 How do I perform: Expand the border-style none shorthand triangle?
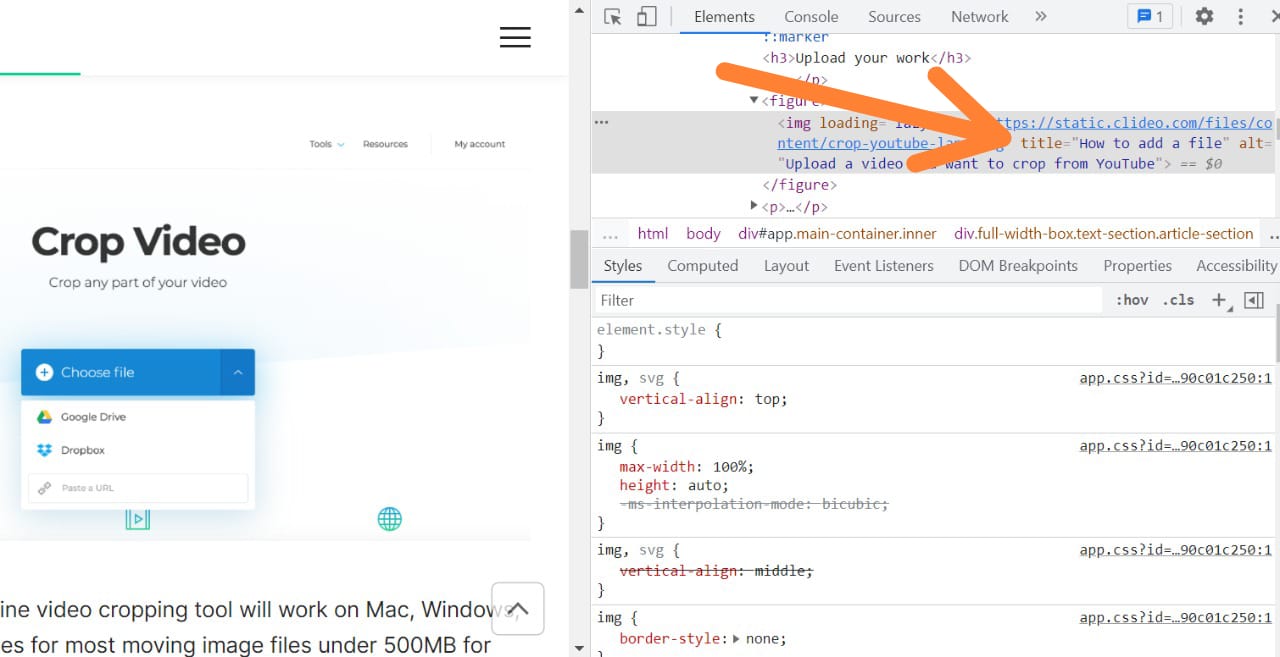coord(736,638)
